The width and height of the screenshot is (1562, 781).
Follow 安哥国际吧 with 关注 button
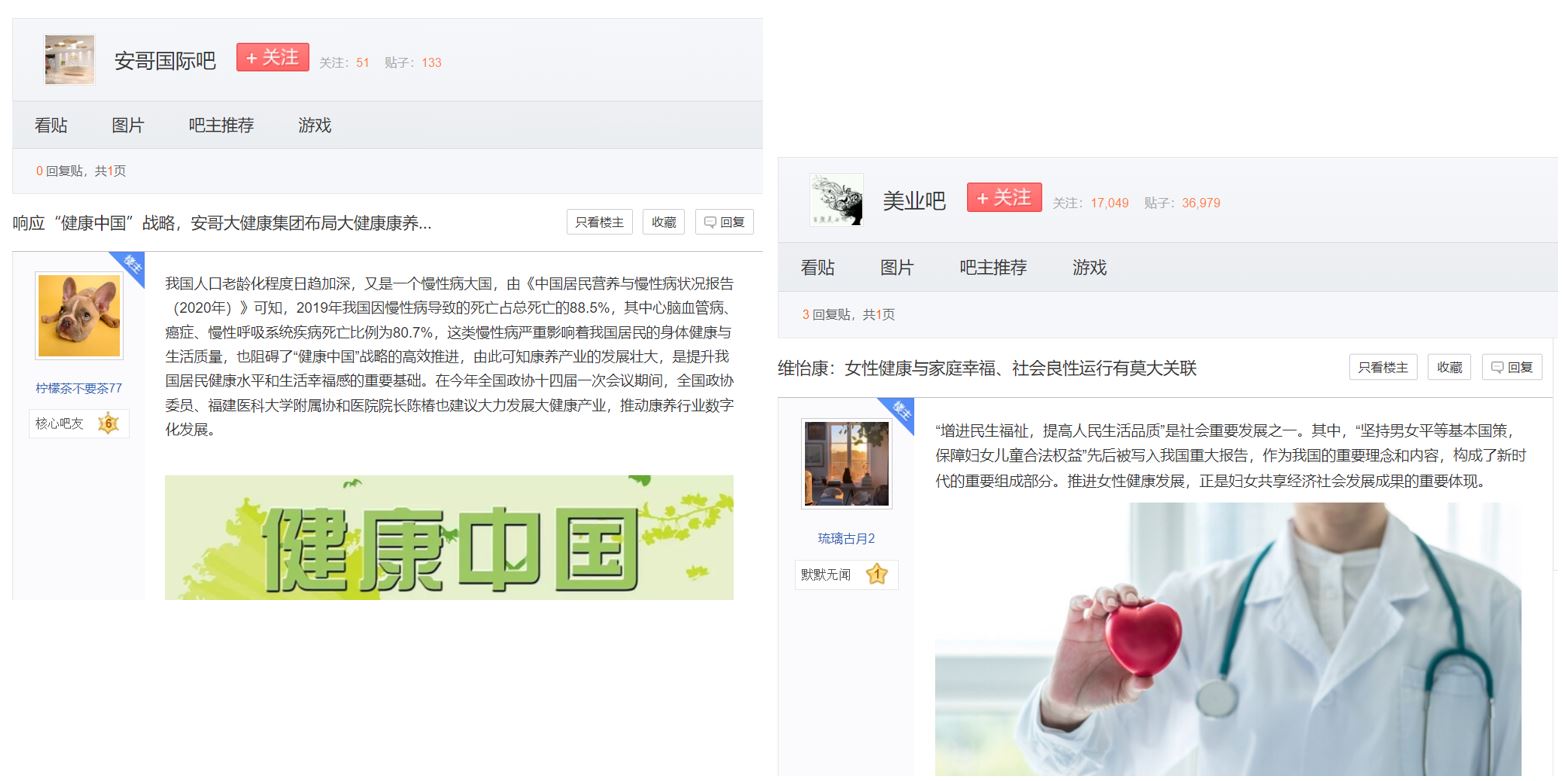[272, 57]
